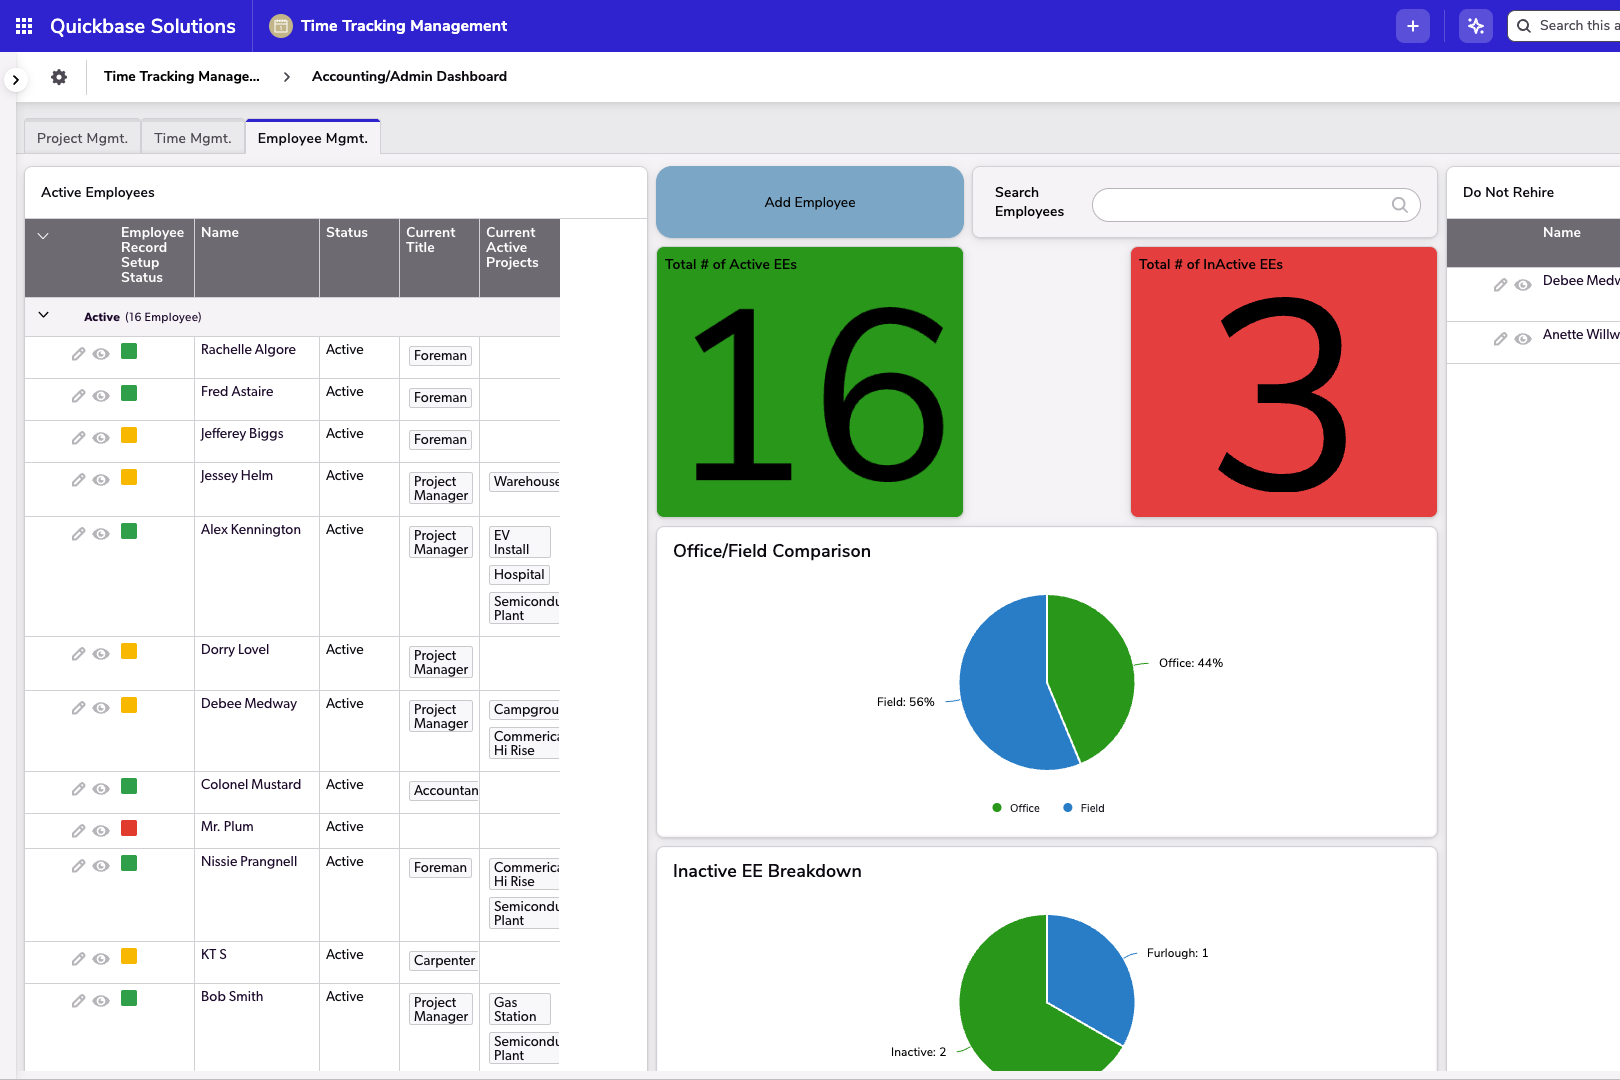The image size is (1620, 1080).
Task: Edit Debee Medway's Do Not Rehire entry
Action: click(1500, 284)
